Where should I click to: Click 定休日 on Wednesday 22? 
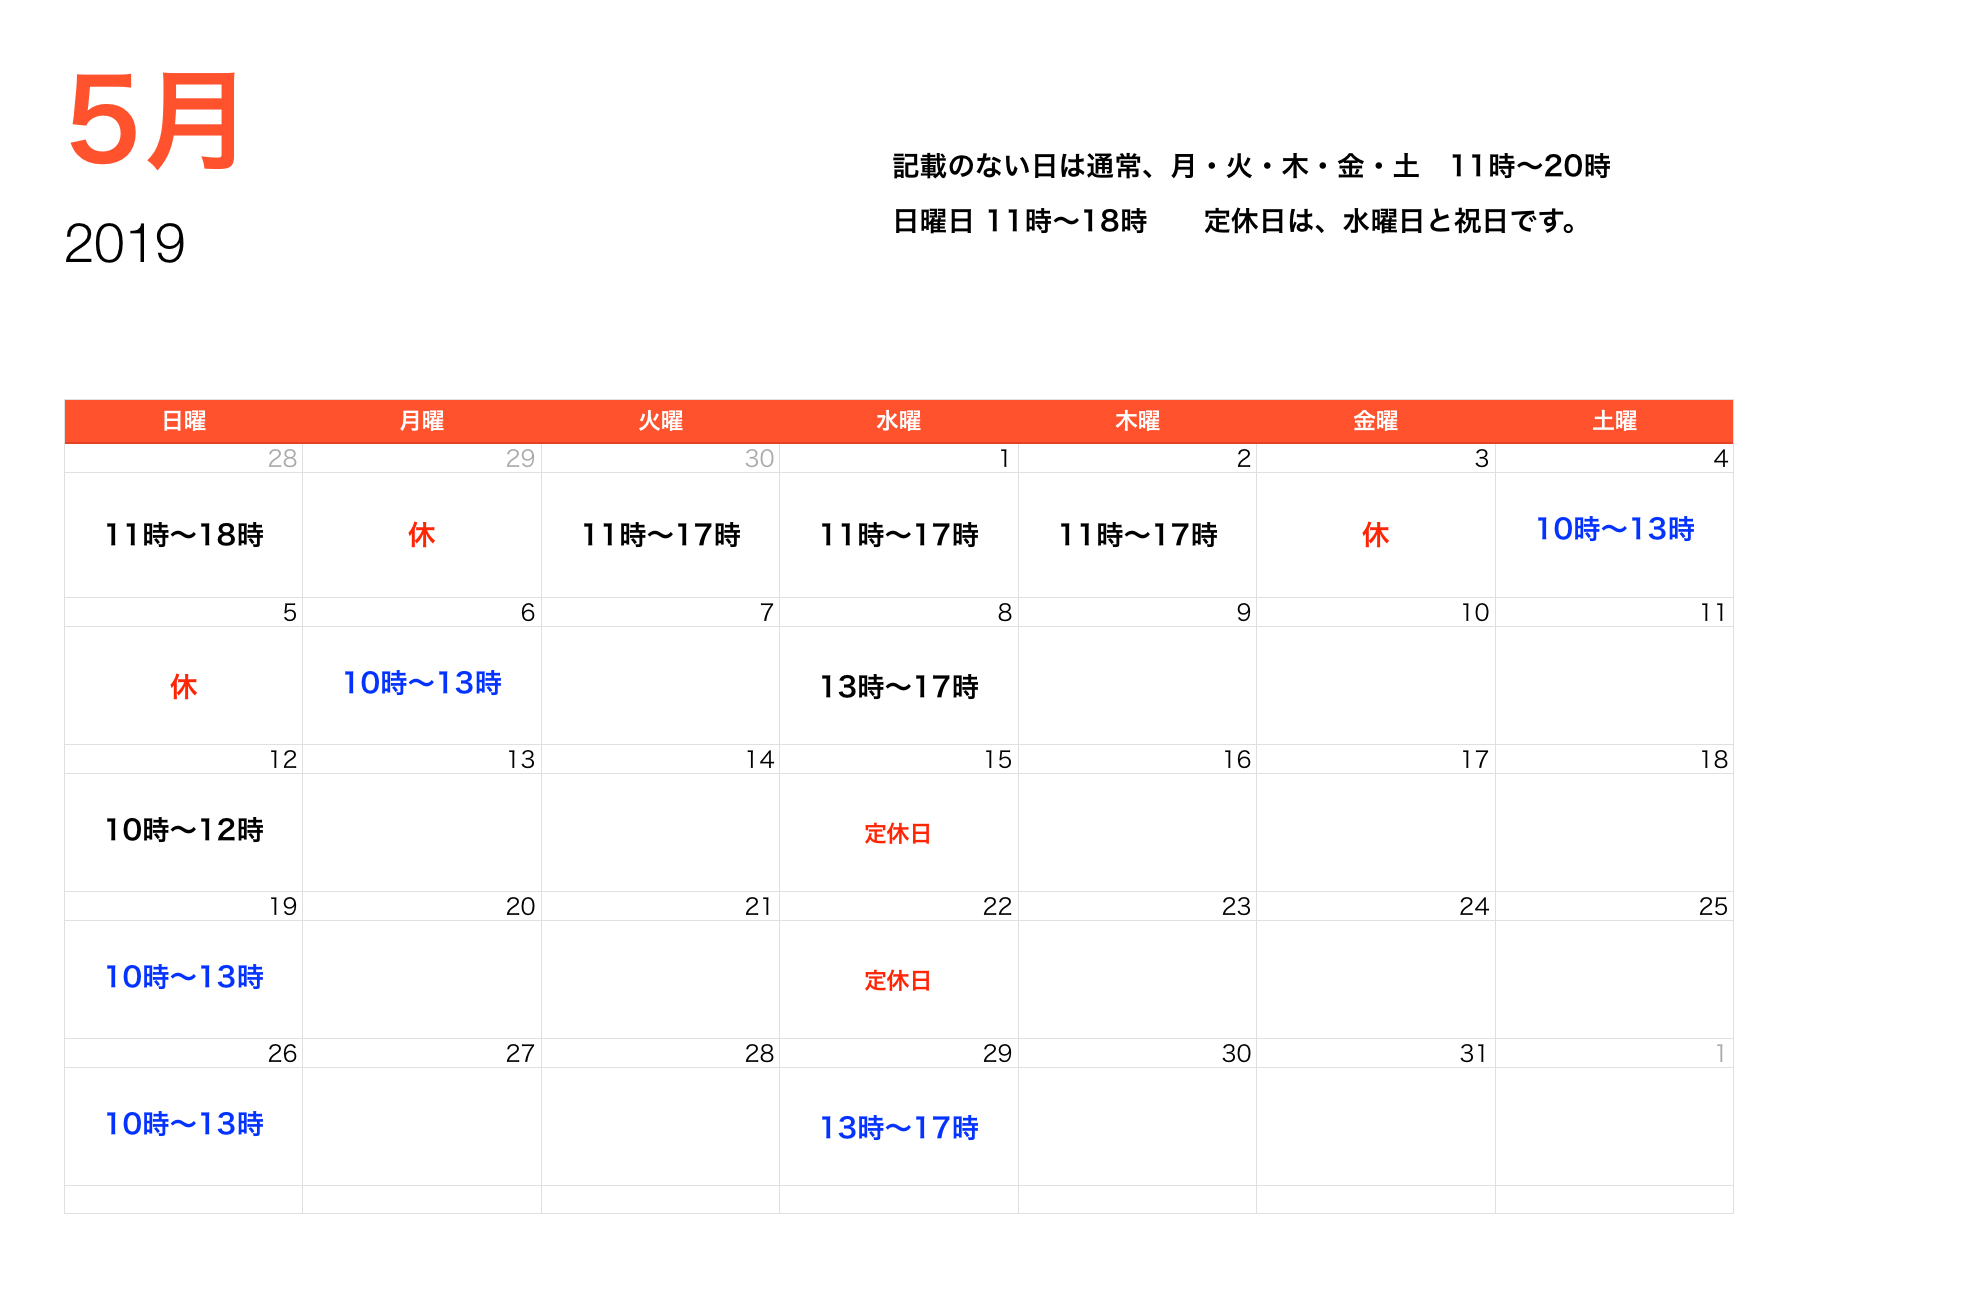898,981
